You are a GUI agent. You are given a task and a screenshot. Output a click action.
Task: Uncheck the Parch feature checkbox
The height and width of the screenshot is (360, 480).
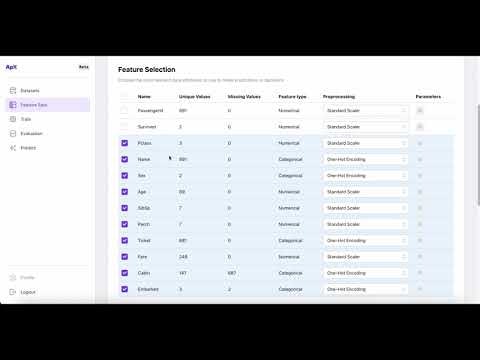tap(124, 224)
